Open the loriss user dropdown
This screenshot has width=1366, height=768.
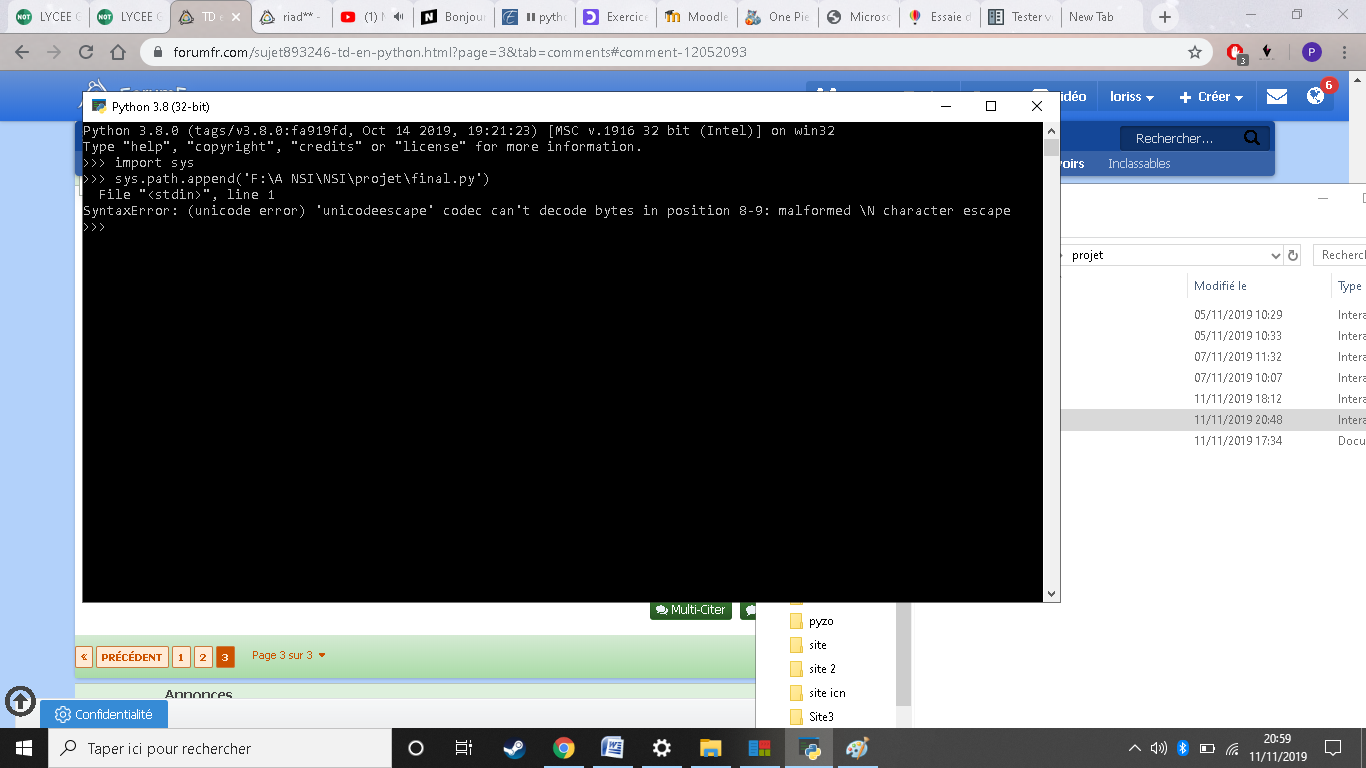pos(1132,97)
